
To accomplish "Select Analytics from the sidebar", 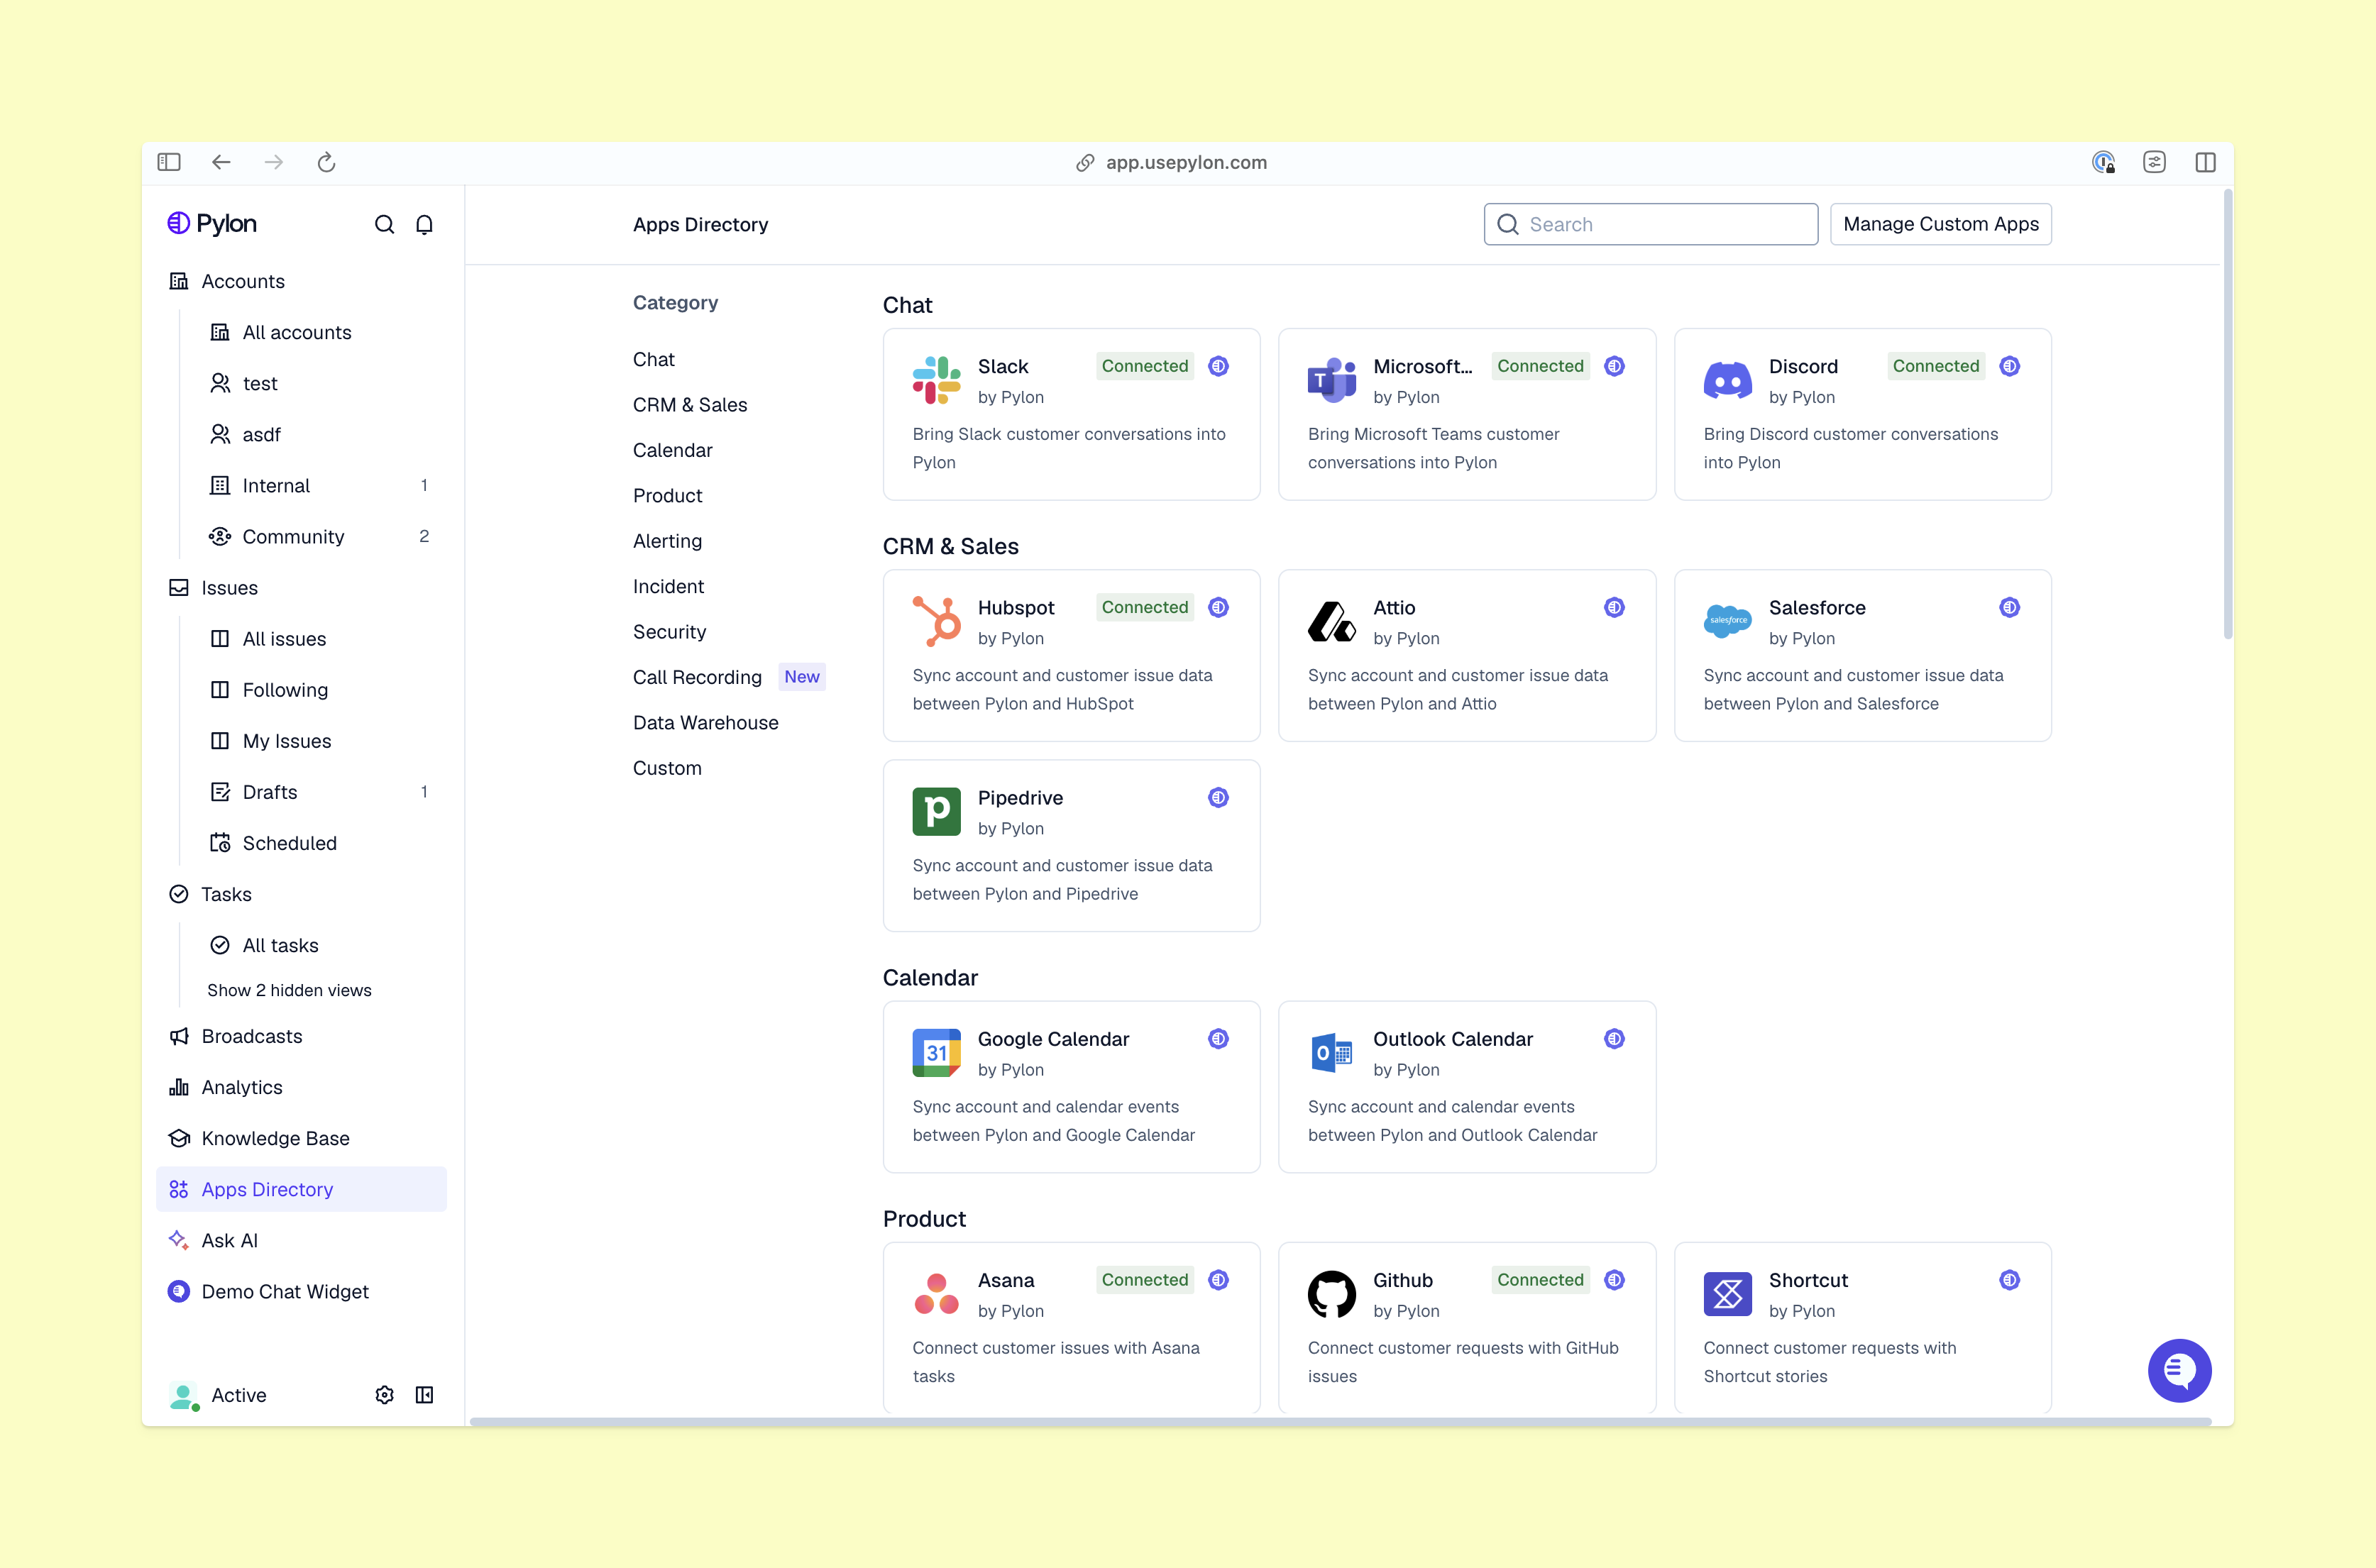I will pos(242,1087).
